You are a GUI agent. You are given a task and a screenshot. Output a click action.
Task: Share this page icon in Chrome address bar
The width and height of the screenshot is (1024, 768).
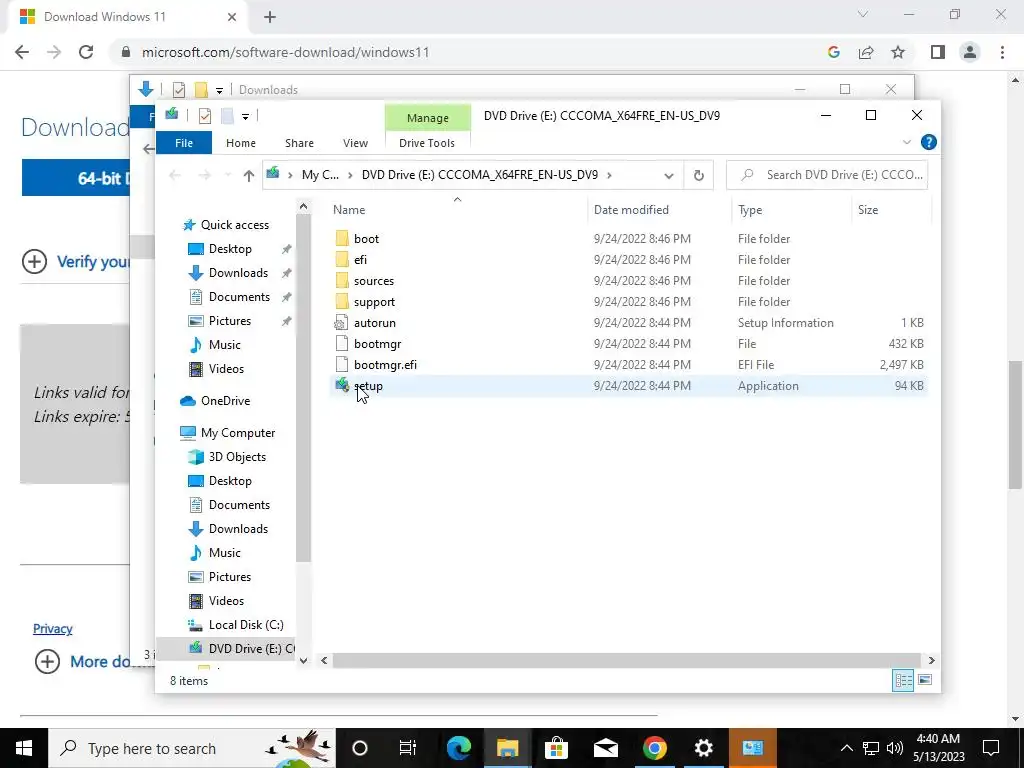pos(866,52)
